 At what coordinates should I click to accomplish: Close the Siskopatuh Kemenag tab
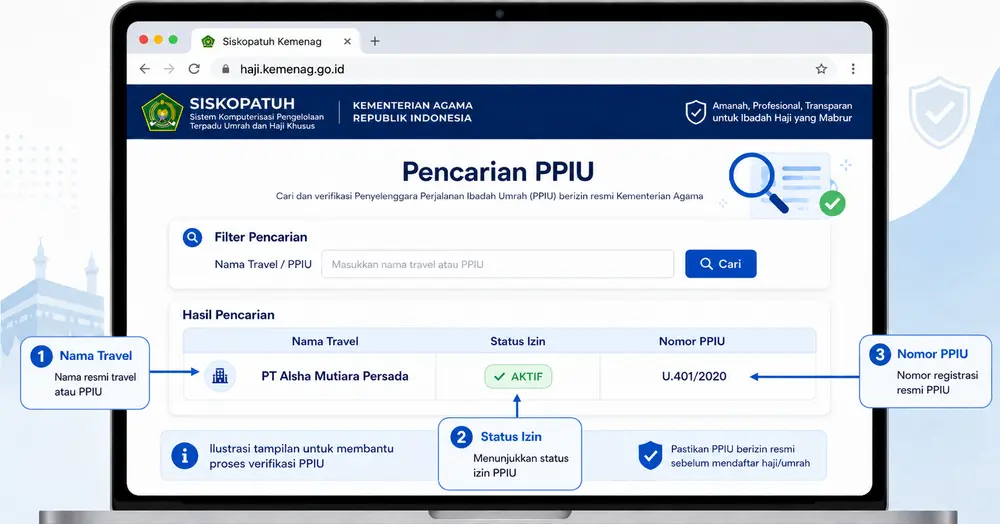[347, 41]
